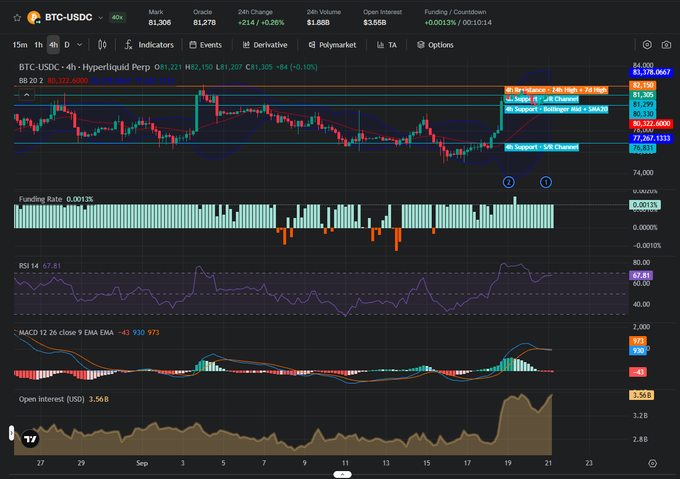
Task: Click the BB 20 2 indicator legend
Action: [31, 81]
